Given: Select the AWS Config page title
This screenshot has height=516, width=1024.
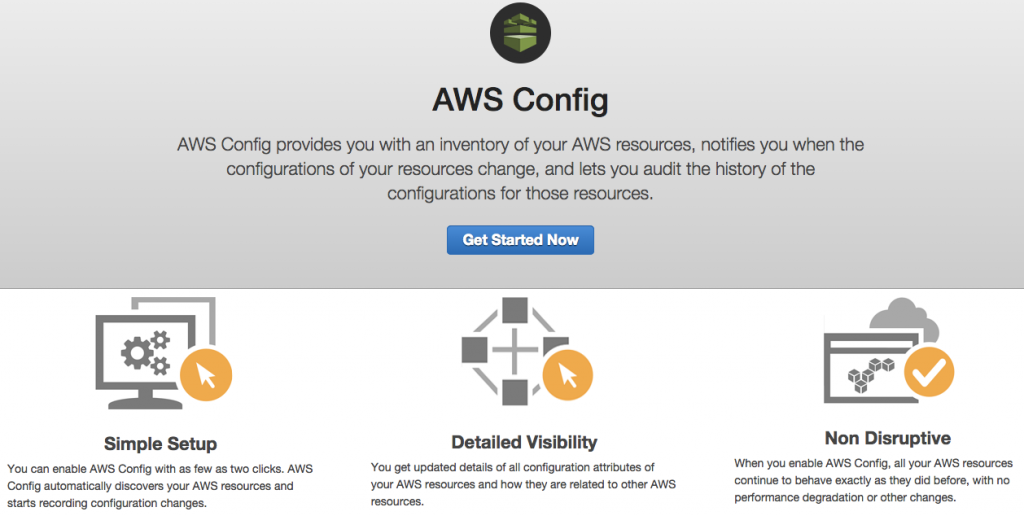Looking at the screenshot, I should pyautogui.click(x=520, y=100).
